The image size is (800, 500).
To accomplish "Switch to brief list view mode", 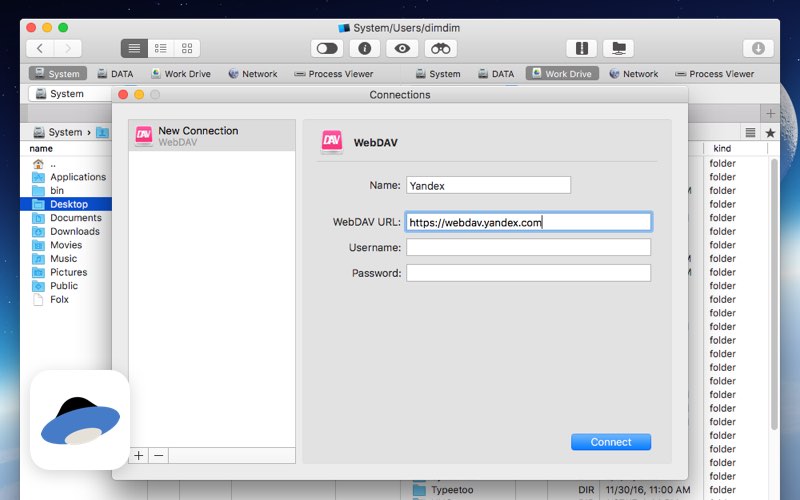I will [161, 48].
